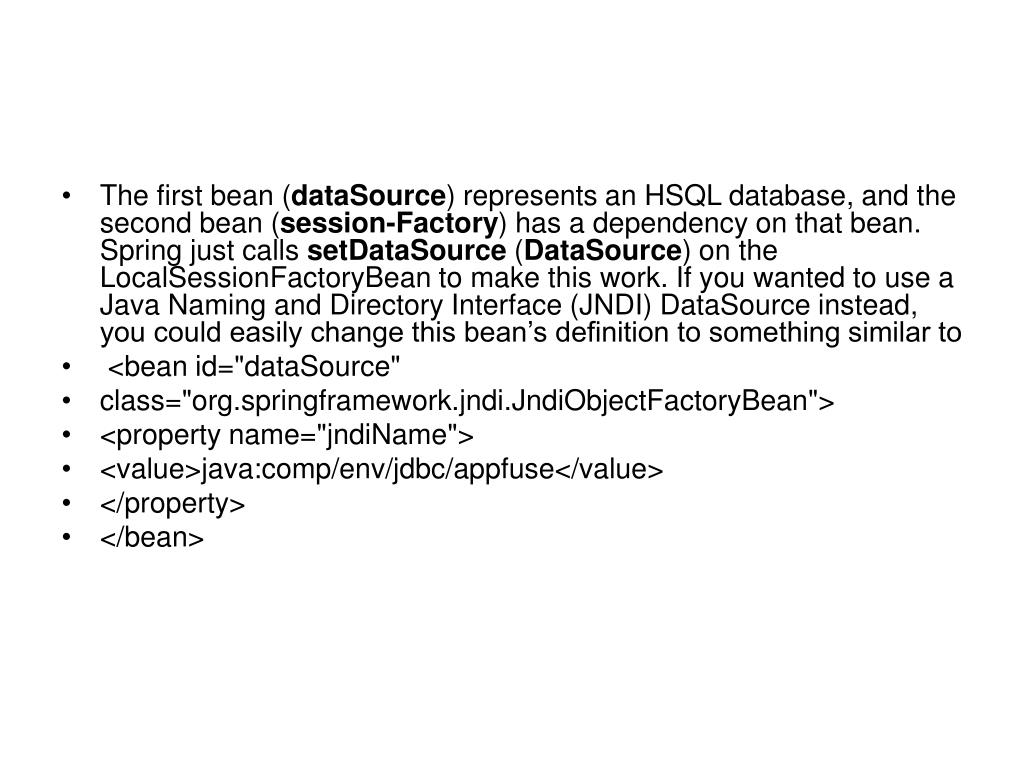
Task: Click the JndiObjectFactoryBean class line
Action: click(x=467, y=401)
